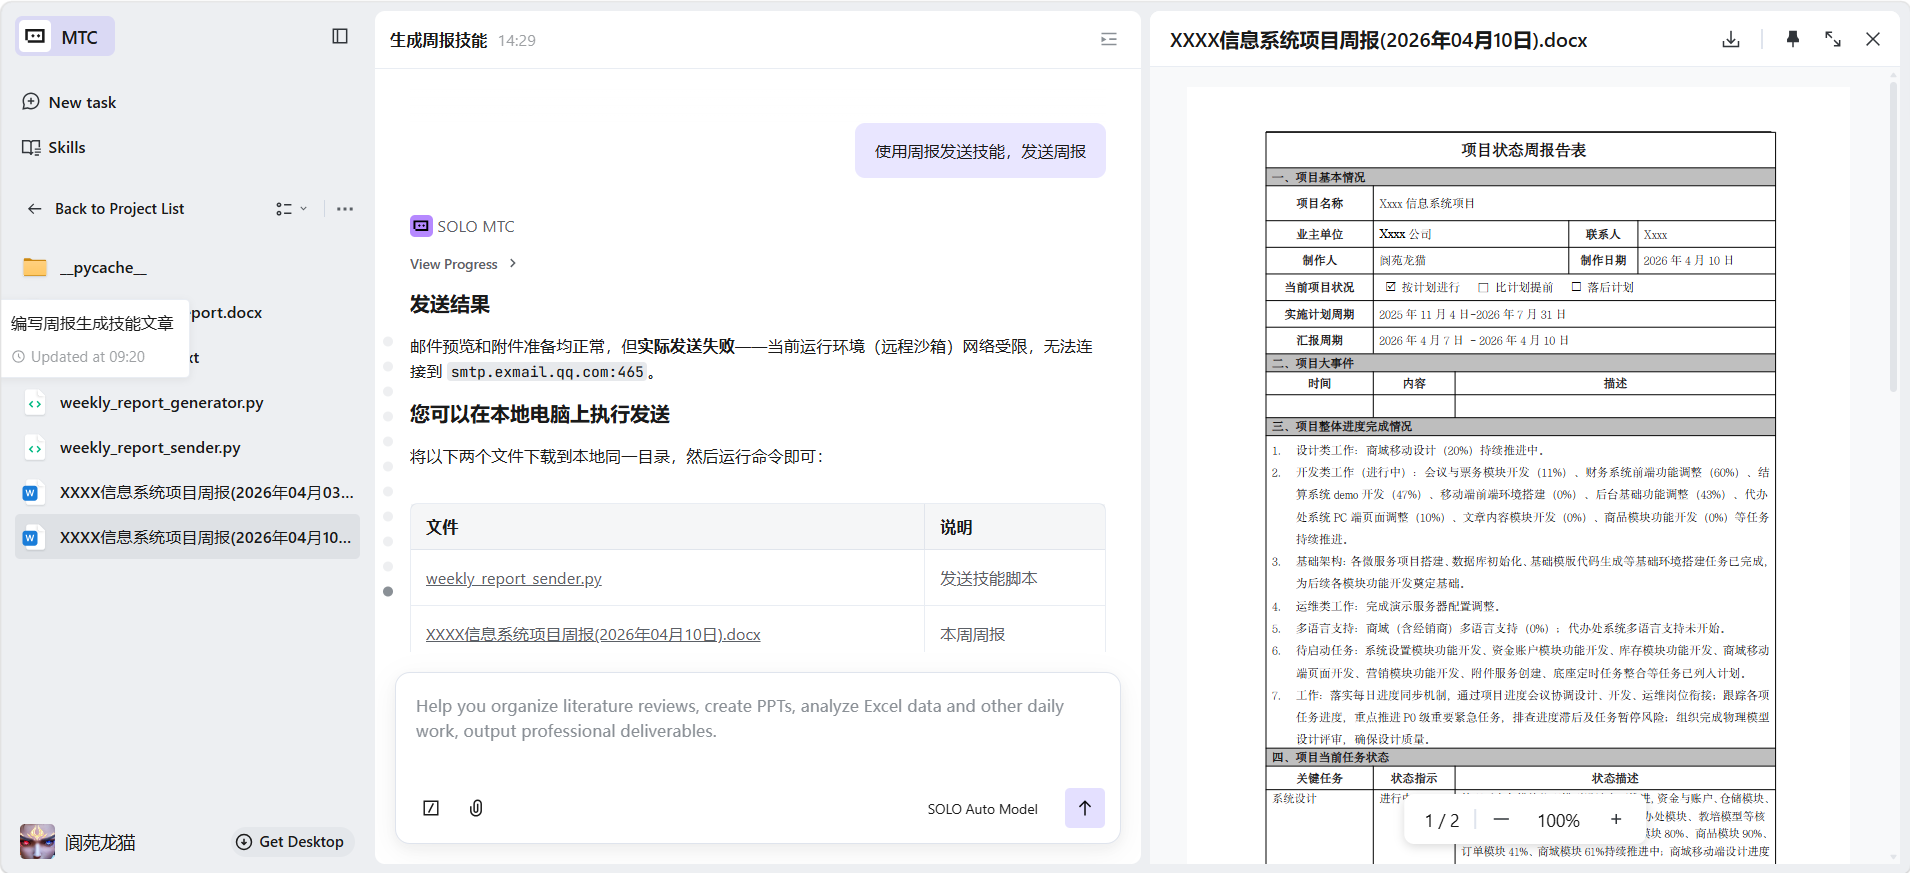
Task: Click the attach file paperclip icon
Action: [x=476, y=808]
